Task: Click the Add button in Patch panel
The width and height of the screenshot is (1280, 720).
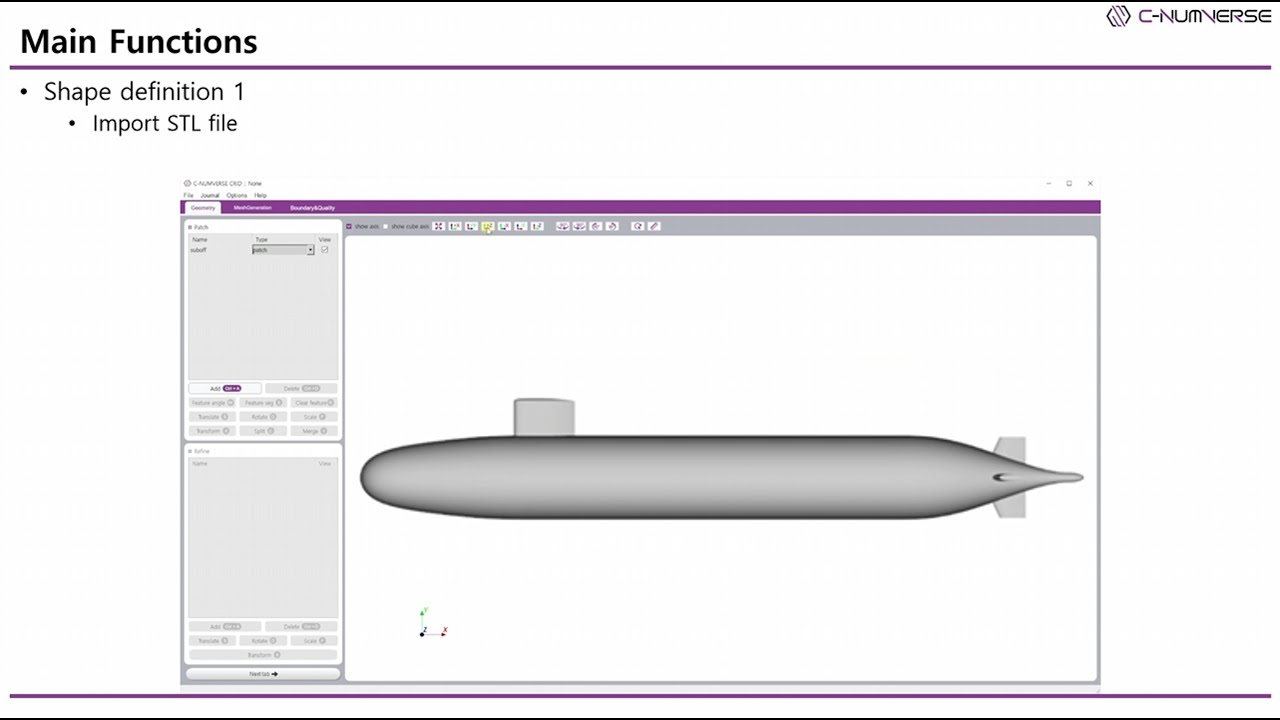Action: (225, 388)
